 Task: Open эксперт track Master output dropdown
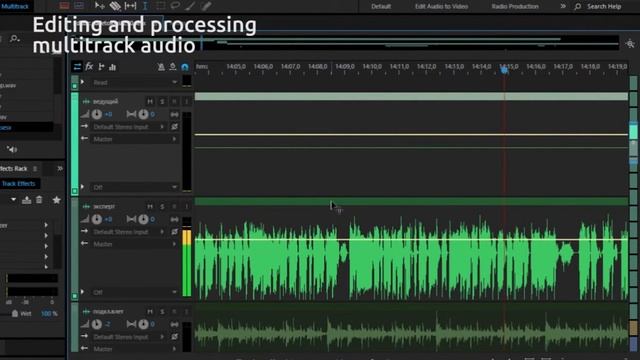click(134, 244)
